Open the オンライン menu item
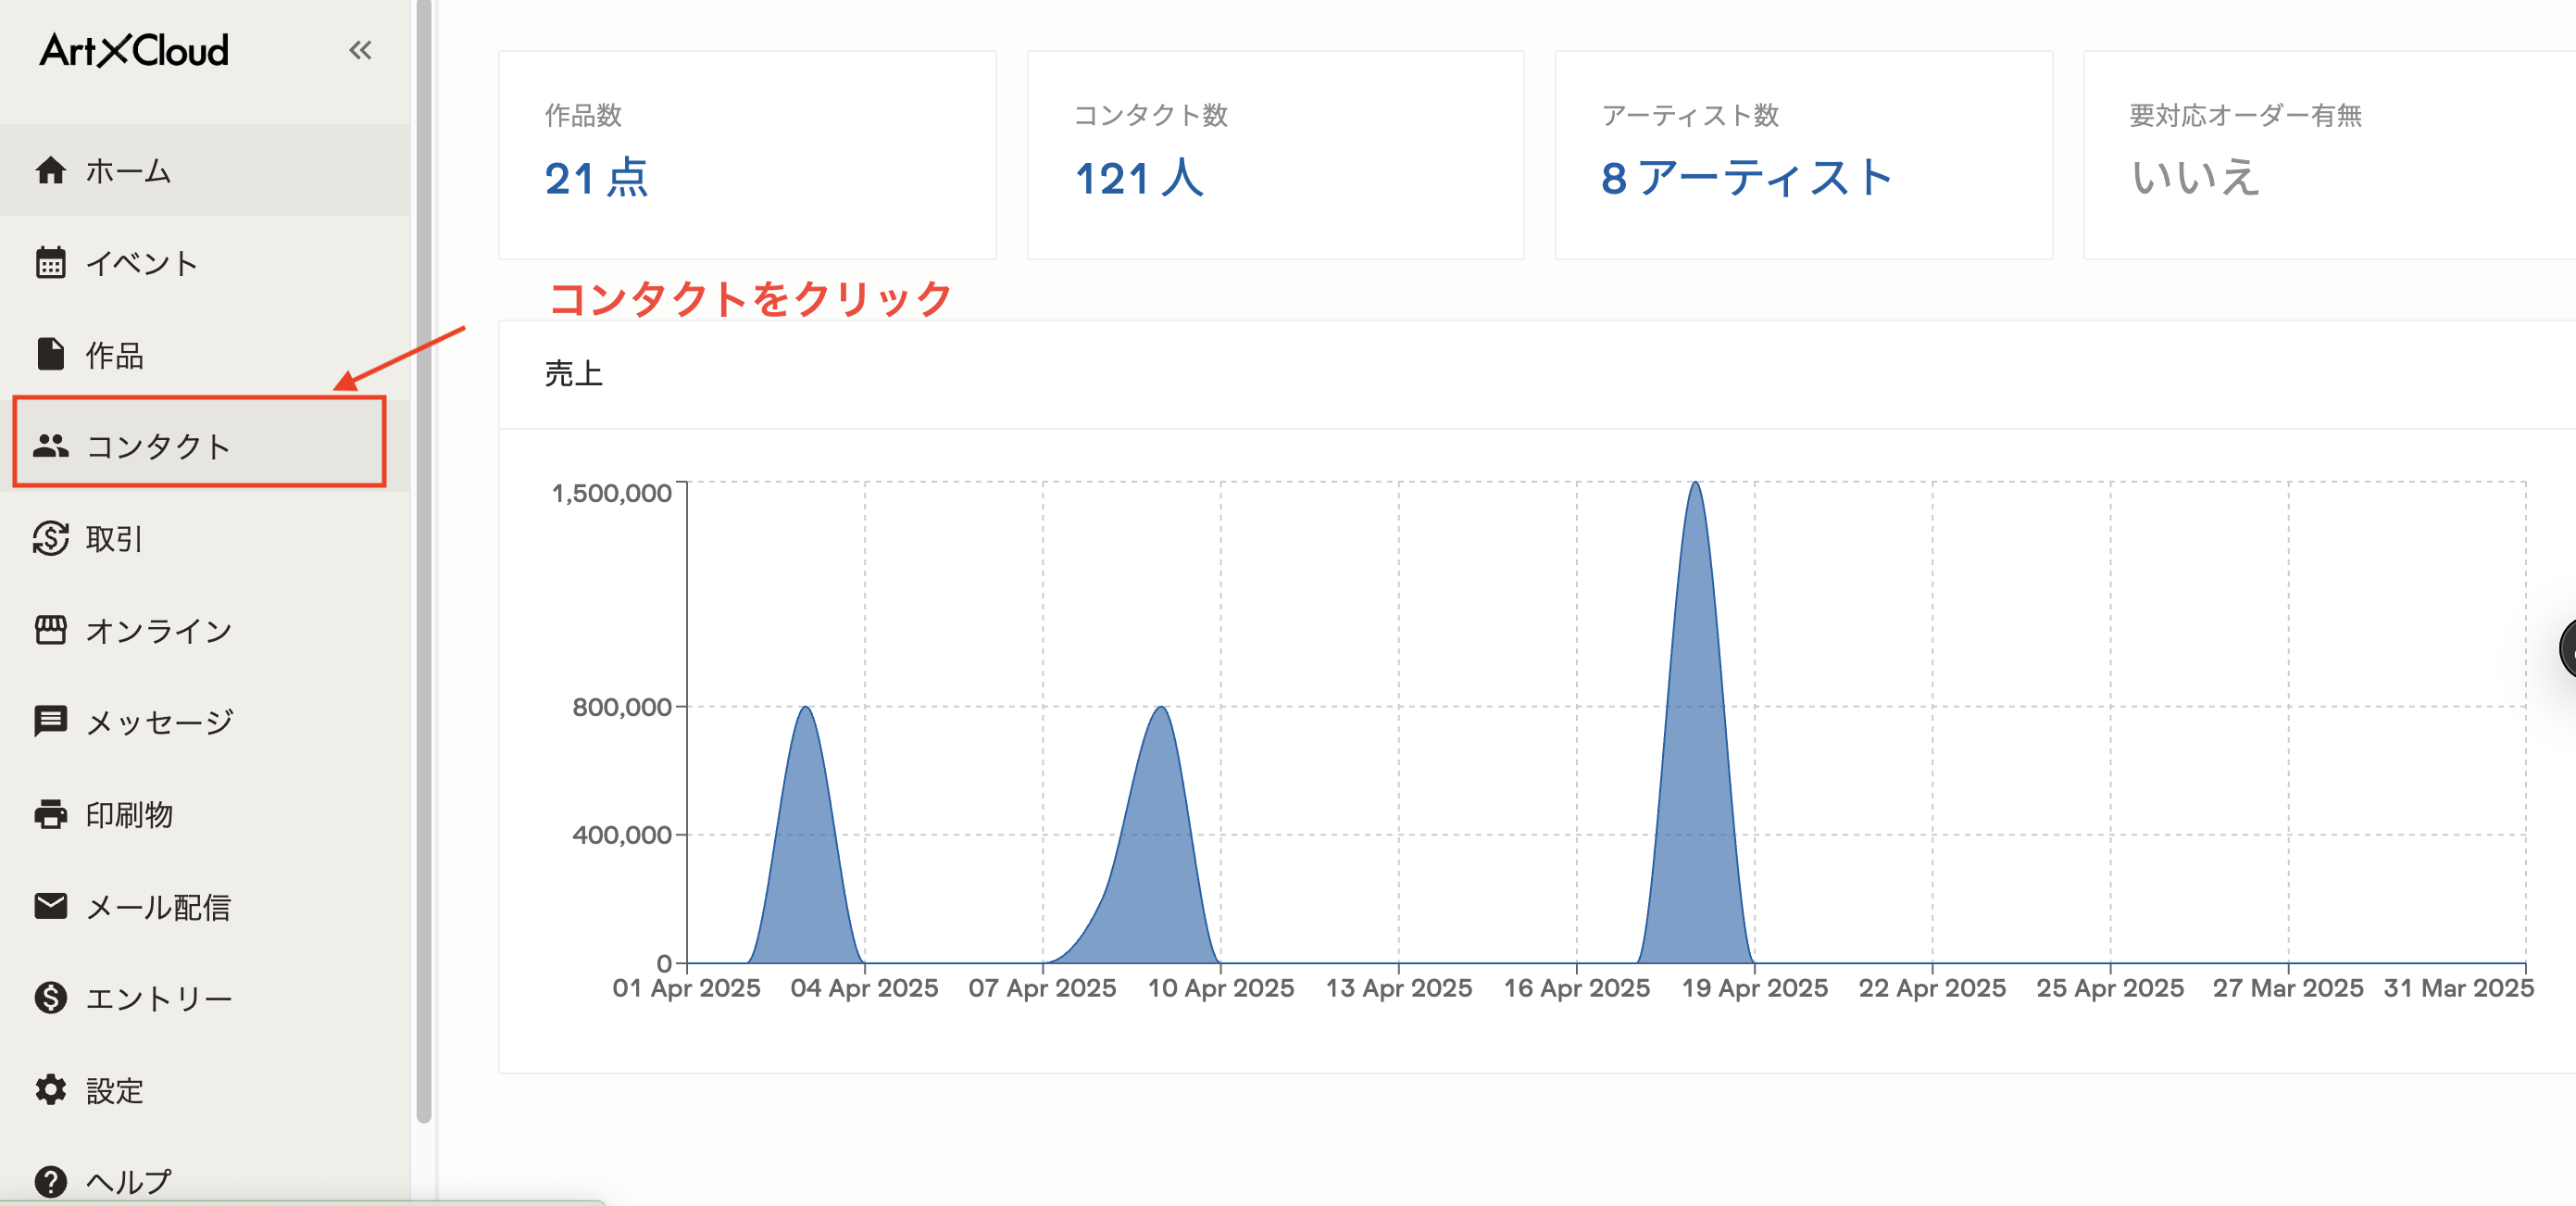 tap(205, 630)
